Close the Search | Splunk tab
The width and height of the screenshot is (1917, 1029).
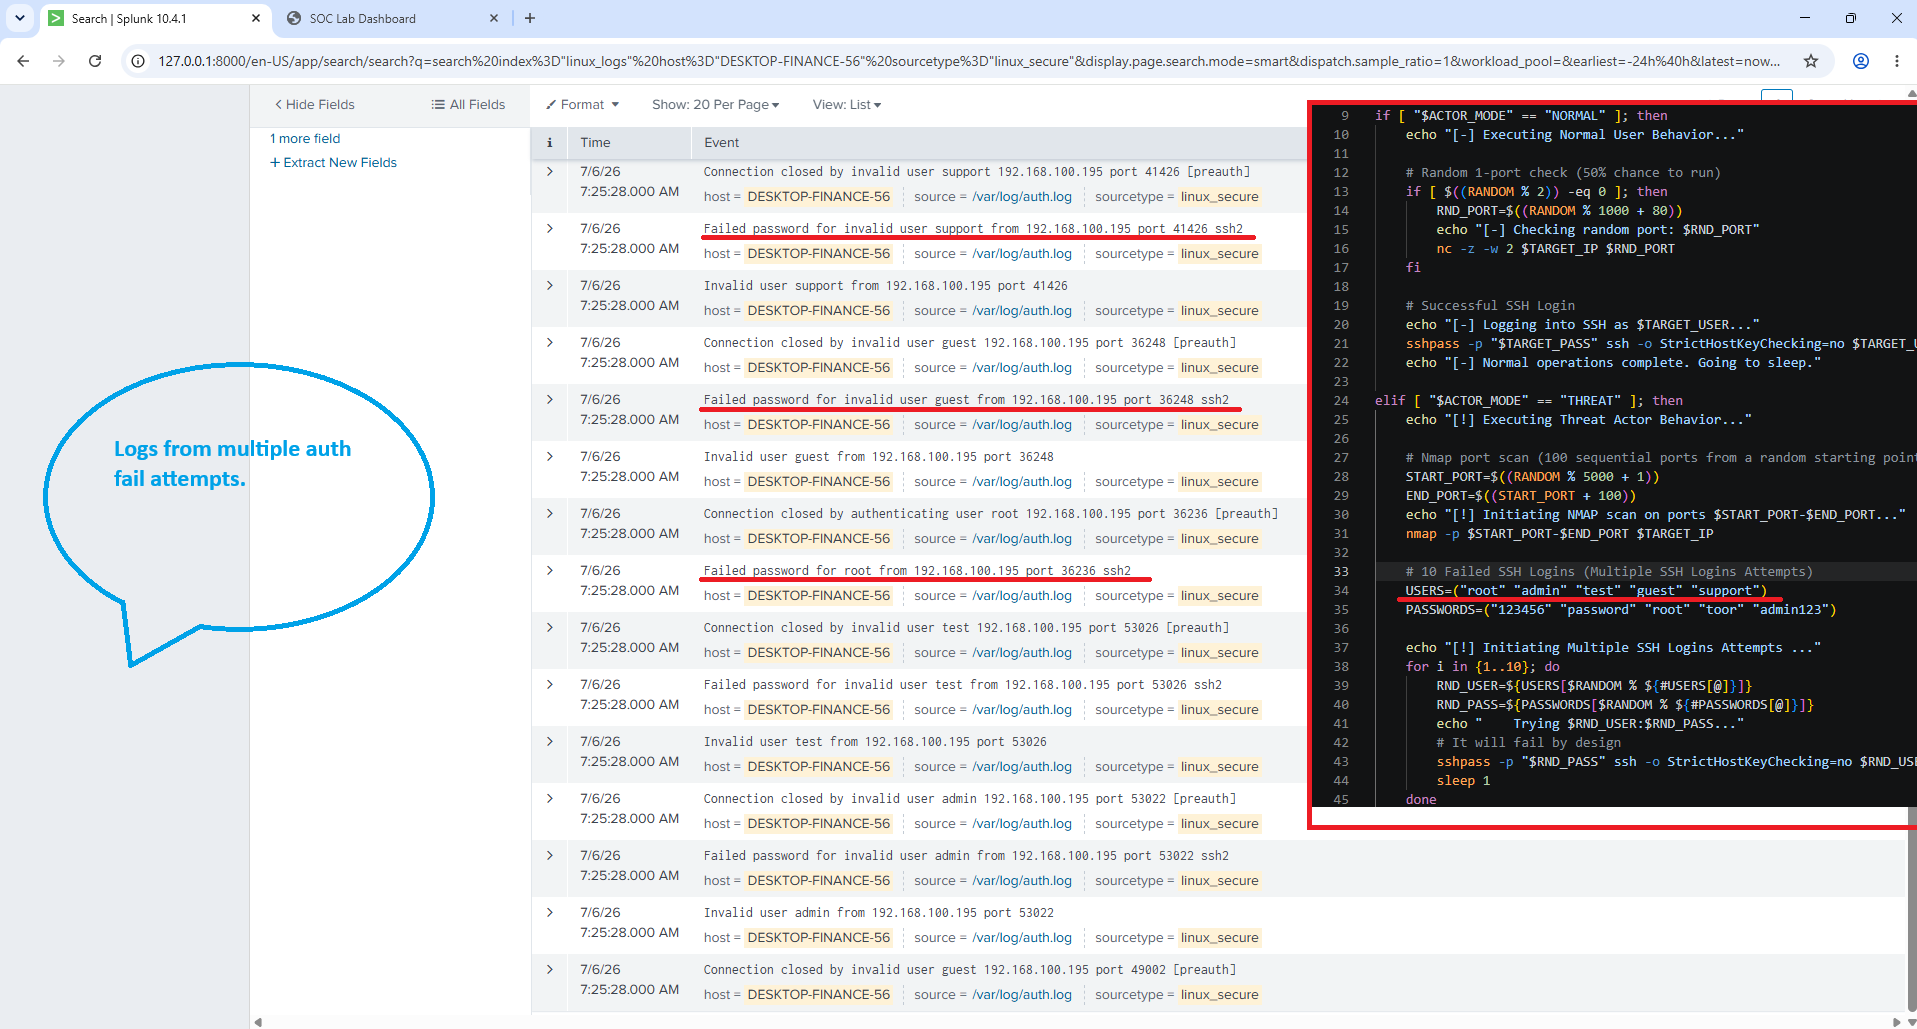(255, 18)
